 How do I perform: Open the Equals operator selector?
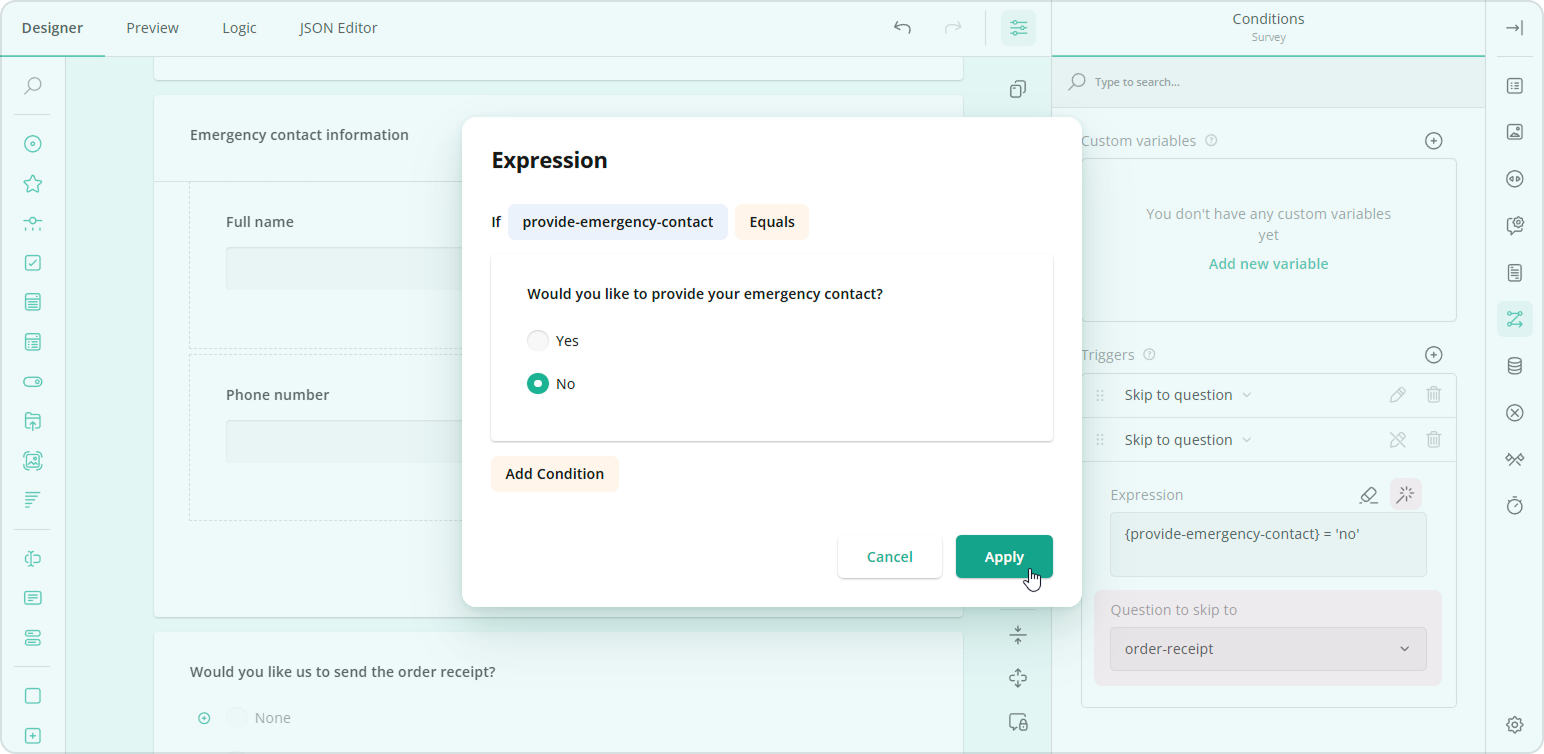click(771, 221)
